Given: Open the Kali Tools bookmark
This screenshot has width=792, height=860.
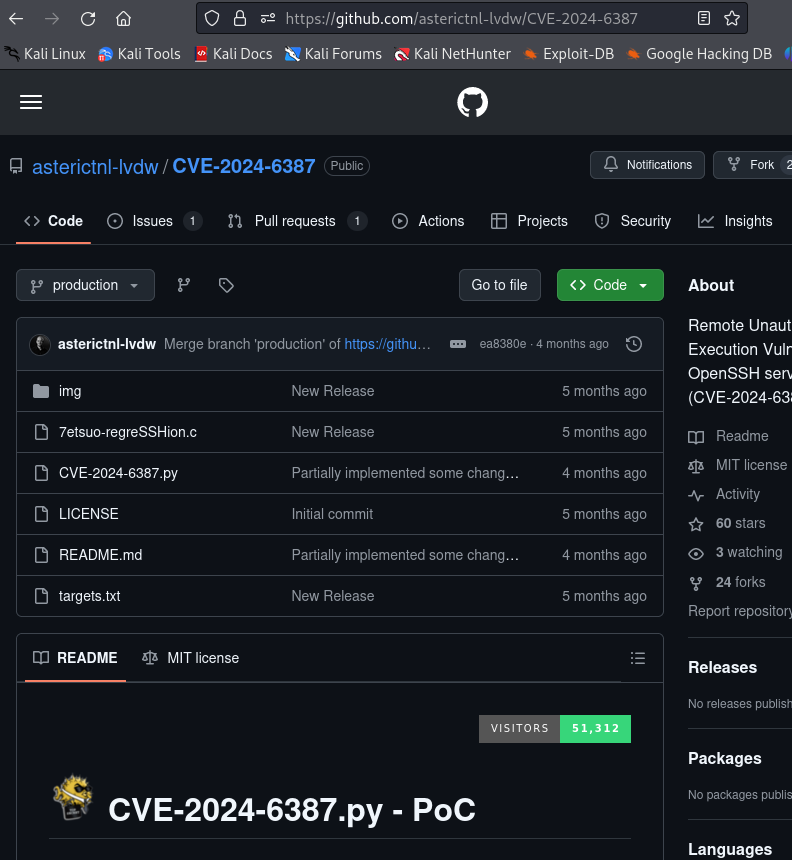Looking at the screenshot, I should tap(139, 54).
